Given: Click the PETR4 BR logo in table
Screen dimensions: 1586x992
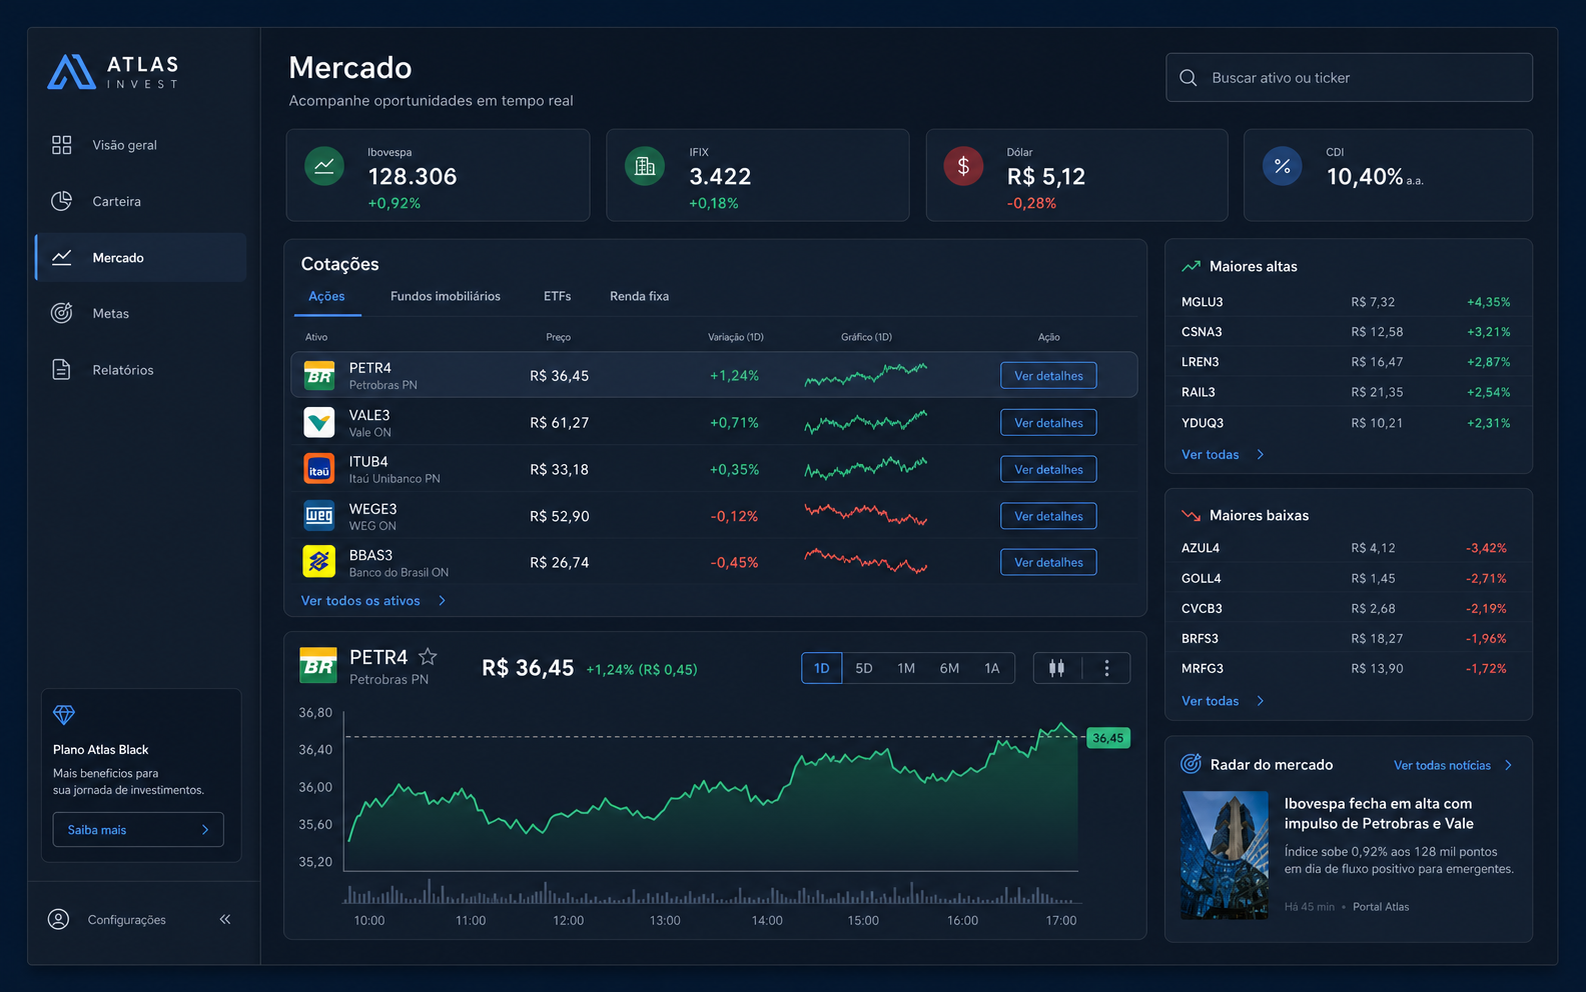Looking at the screenshot, I should (x=319, y=376).
